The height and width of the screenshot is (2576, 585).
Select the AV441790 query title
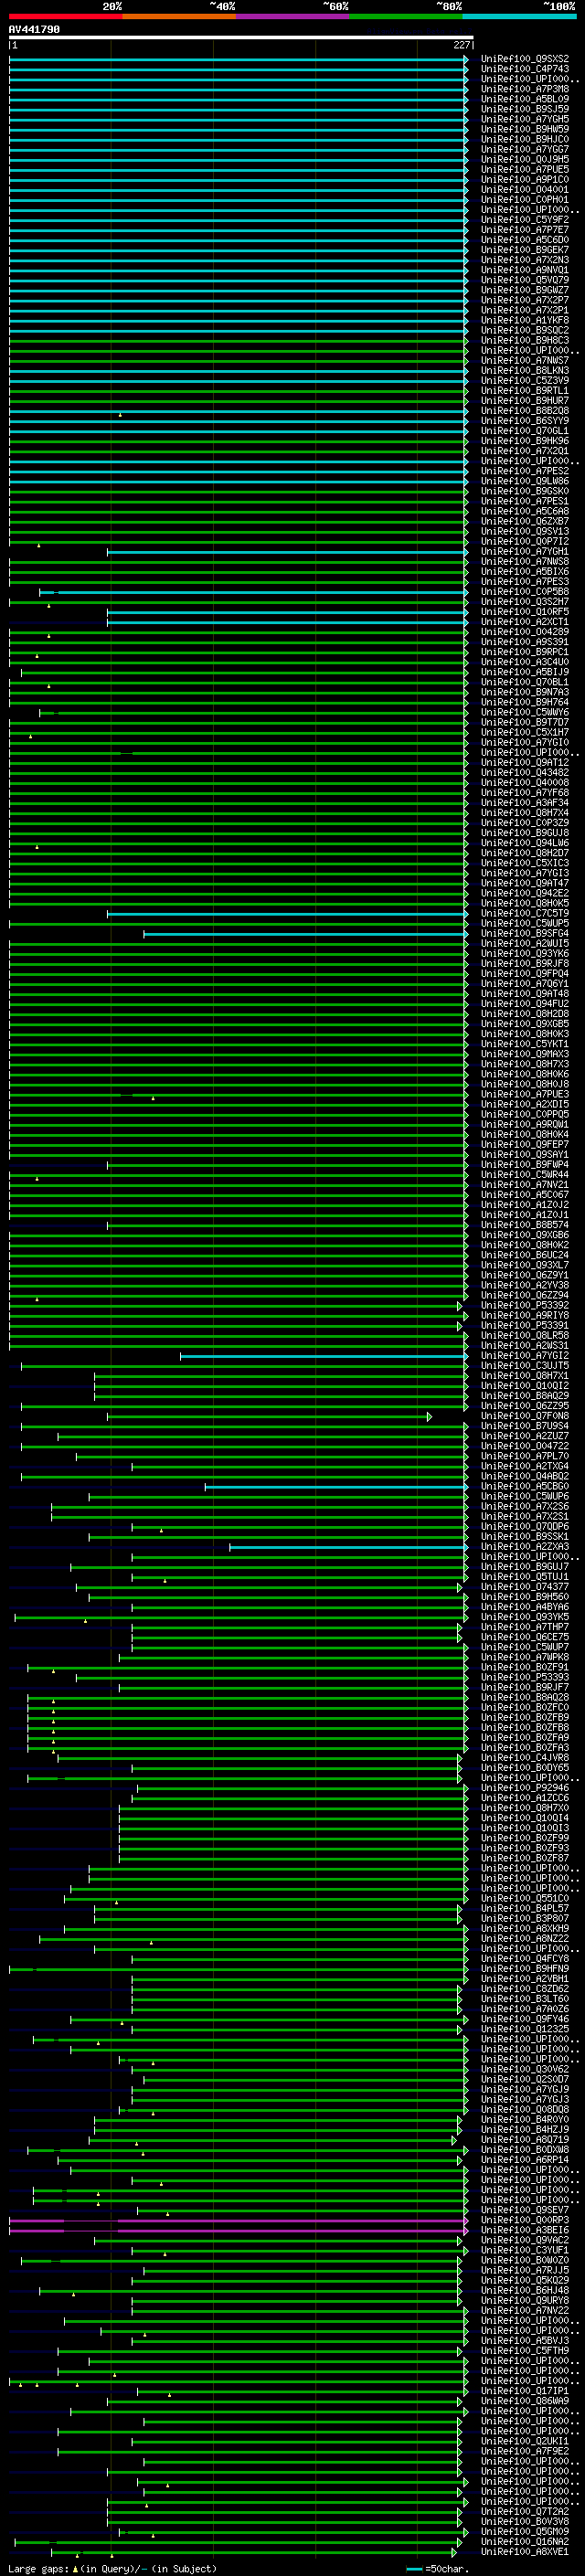[x=34, y=30]
